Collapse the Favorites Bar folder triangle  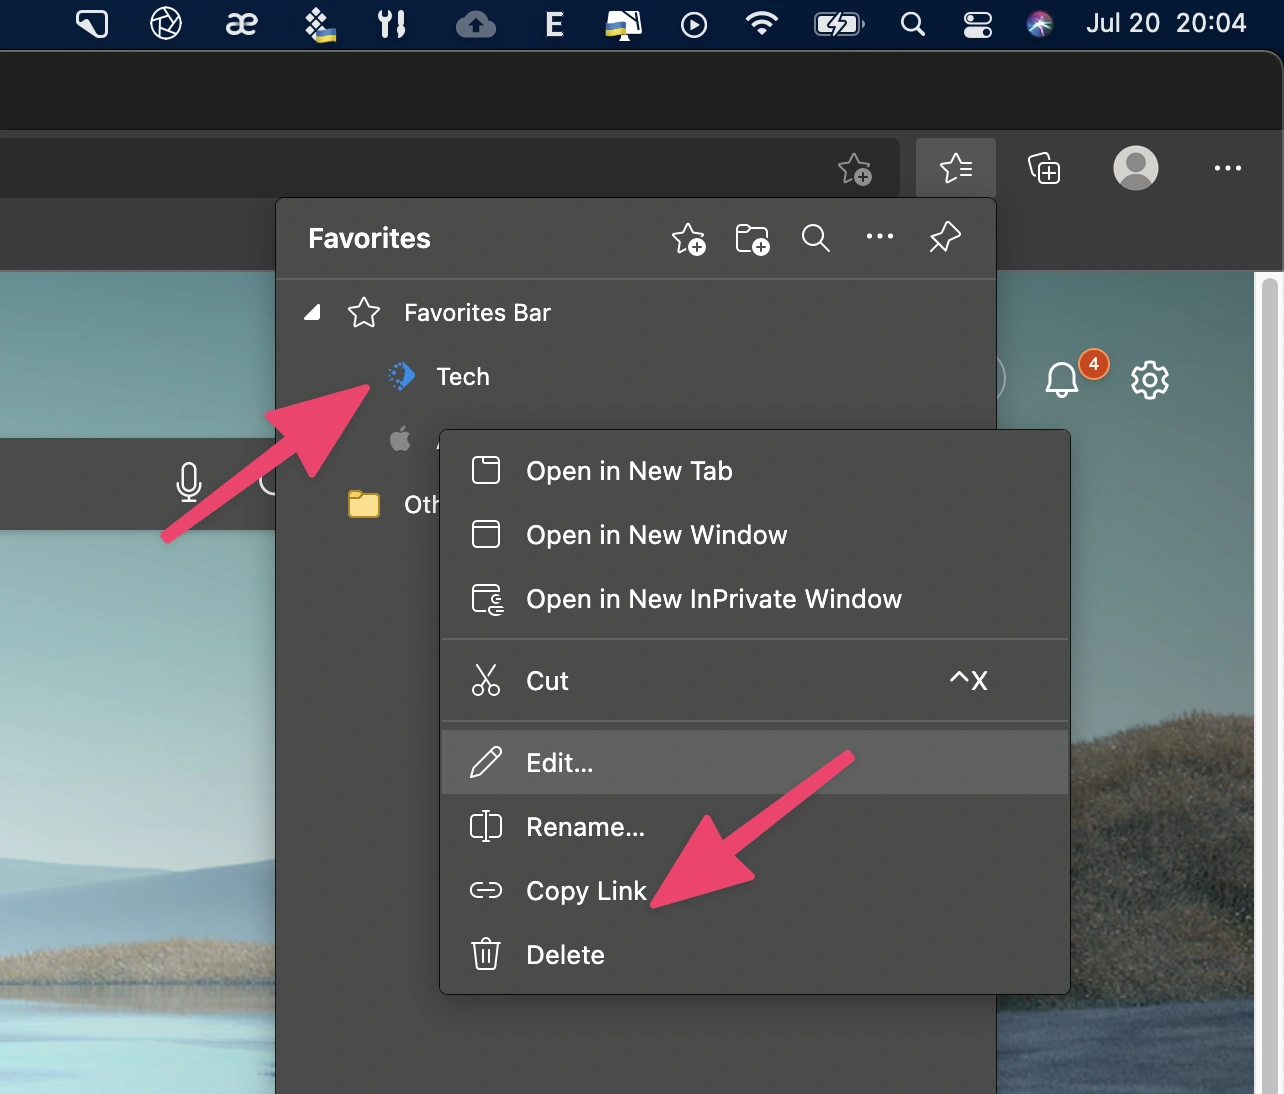[313, 313]
